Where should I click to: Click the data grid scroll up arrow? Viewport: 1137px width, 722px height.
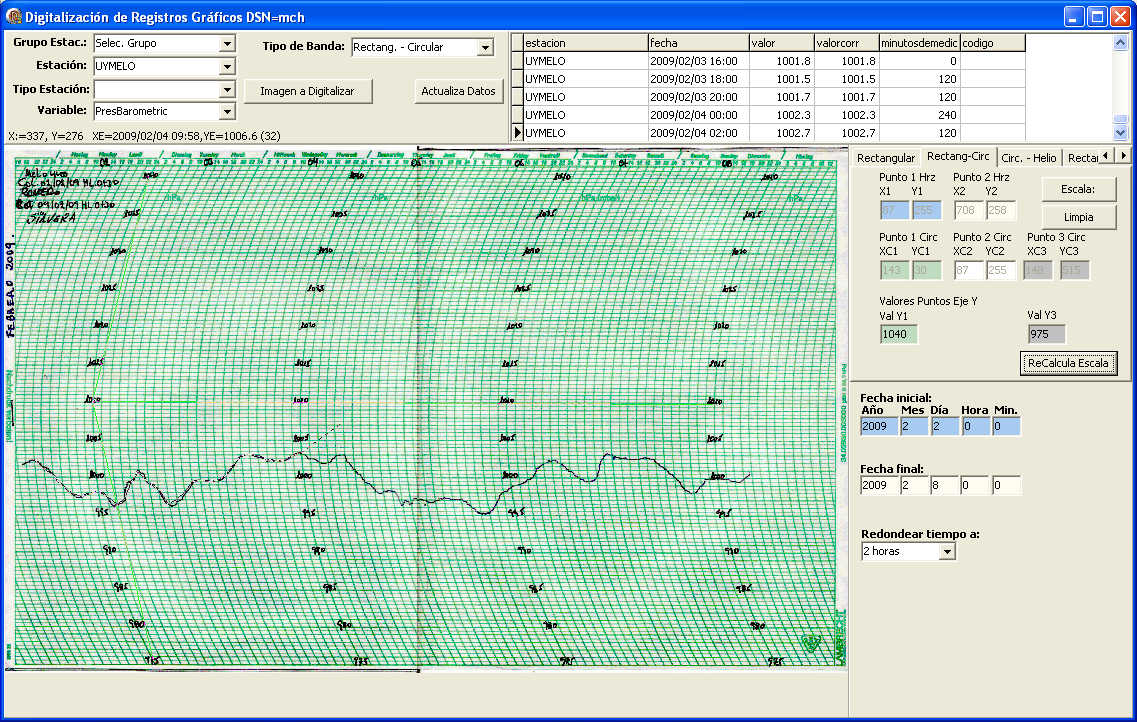click(1121, 43)
